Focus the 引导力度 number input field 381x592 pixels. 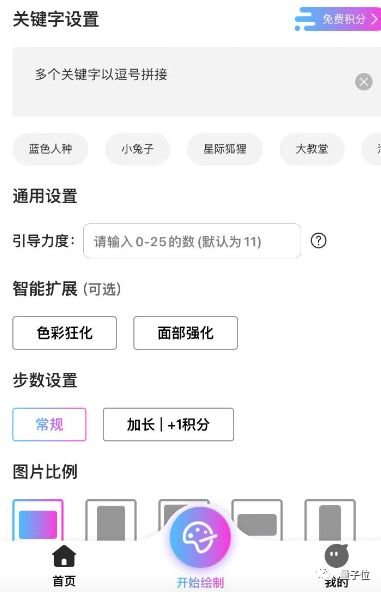pyautogui.click(x=192, y=241)
